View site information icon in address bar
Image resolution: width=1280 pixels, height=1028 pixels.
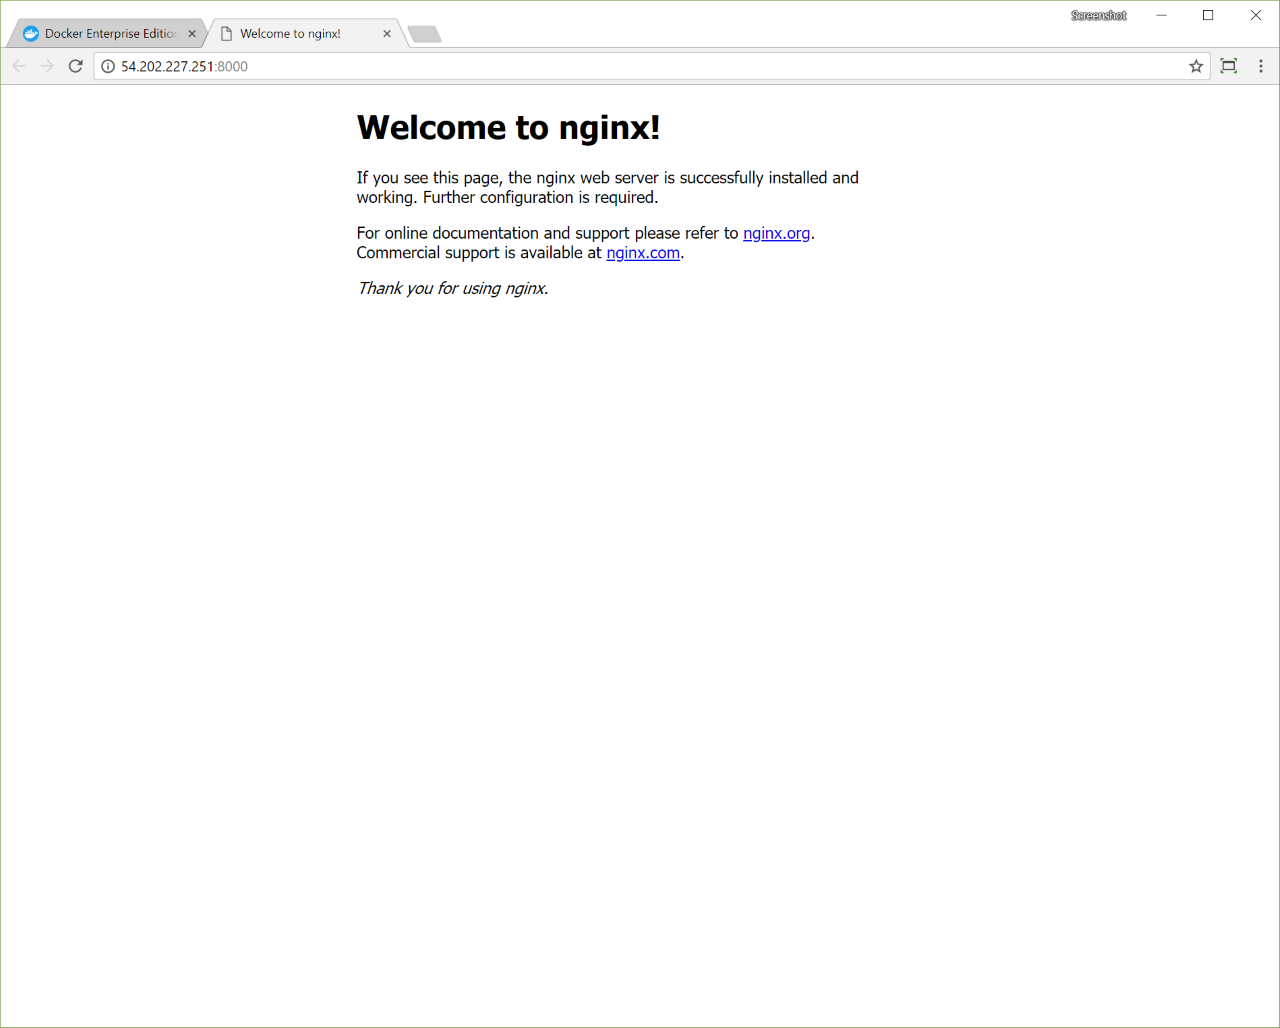[108, 66]
